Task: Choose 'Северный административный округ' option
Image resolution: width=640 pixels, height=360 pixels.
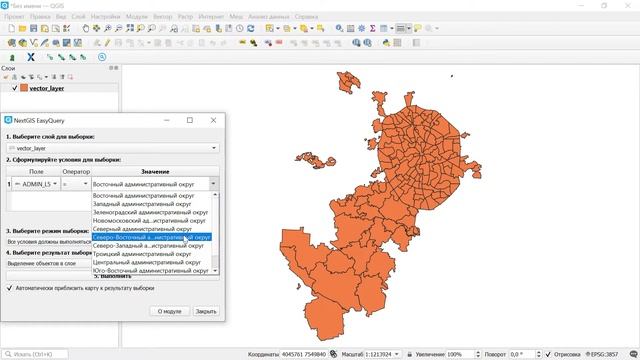Action: point(151,229)
